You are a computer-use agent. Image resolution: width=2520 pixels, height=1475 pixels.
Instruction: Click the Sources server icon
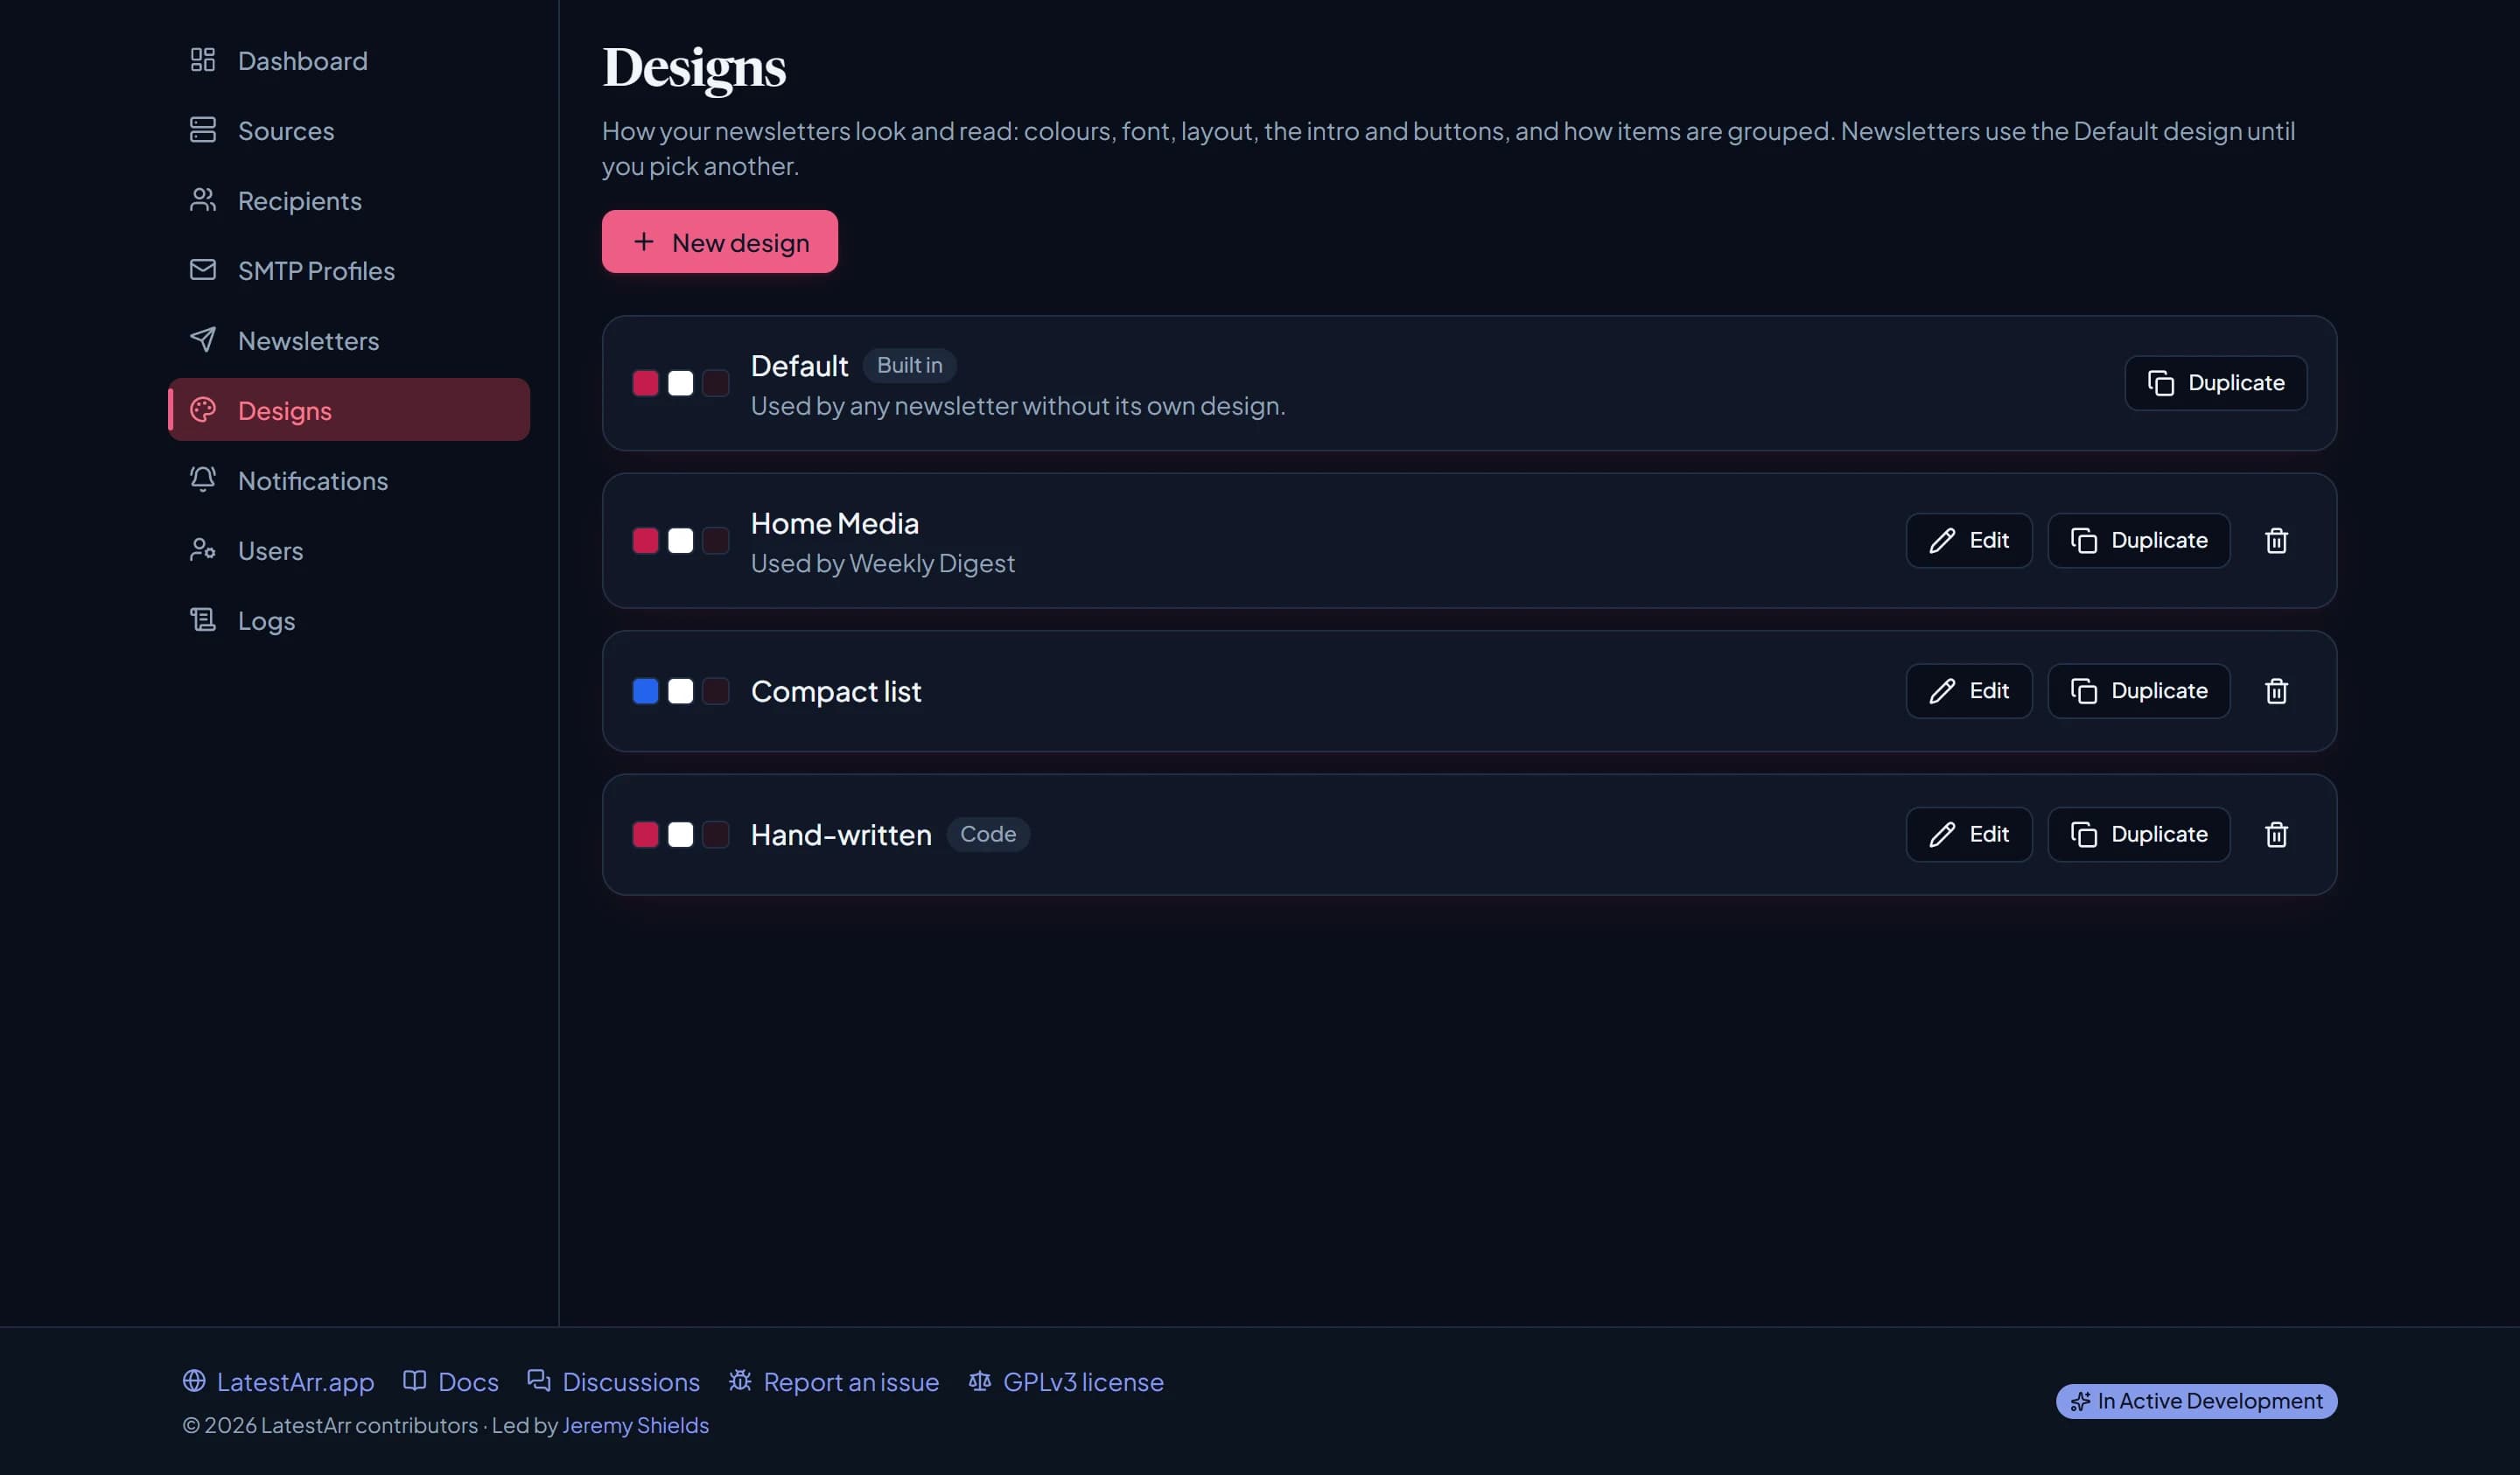pyautogui.click(x=203, y=130)
